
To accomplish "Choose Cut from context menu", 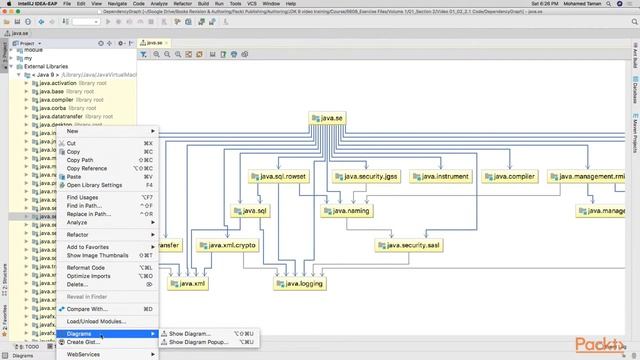I will (107, 143).
